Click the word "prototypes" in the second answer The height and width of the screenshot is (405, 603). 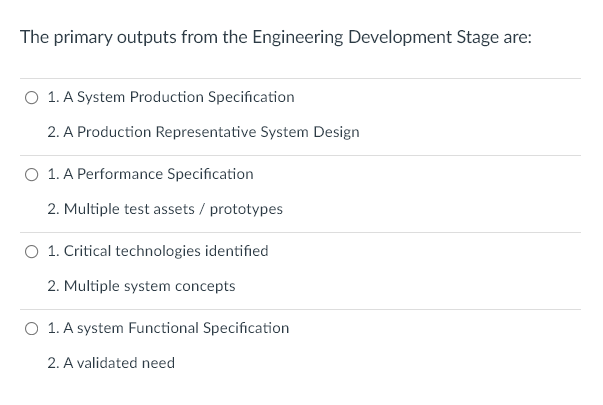[x=246, y=209]
